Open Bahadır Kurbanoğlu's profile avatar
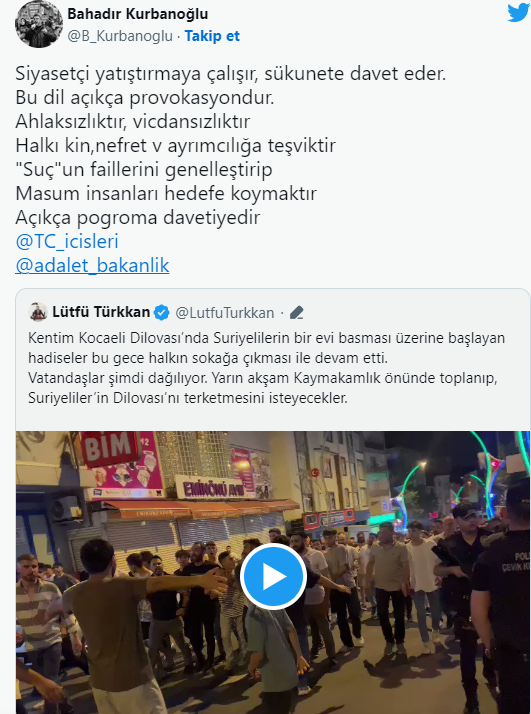The image size is (531, 714). point(39,24)
